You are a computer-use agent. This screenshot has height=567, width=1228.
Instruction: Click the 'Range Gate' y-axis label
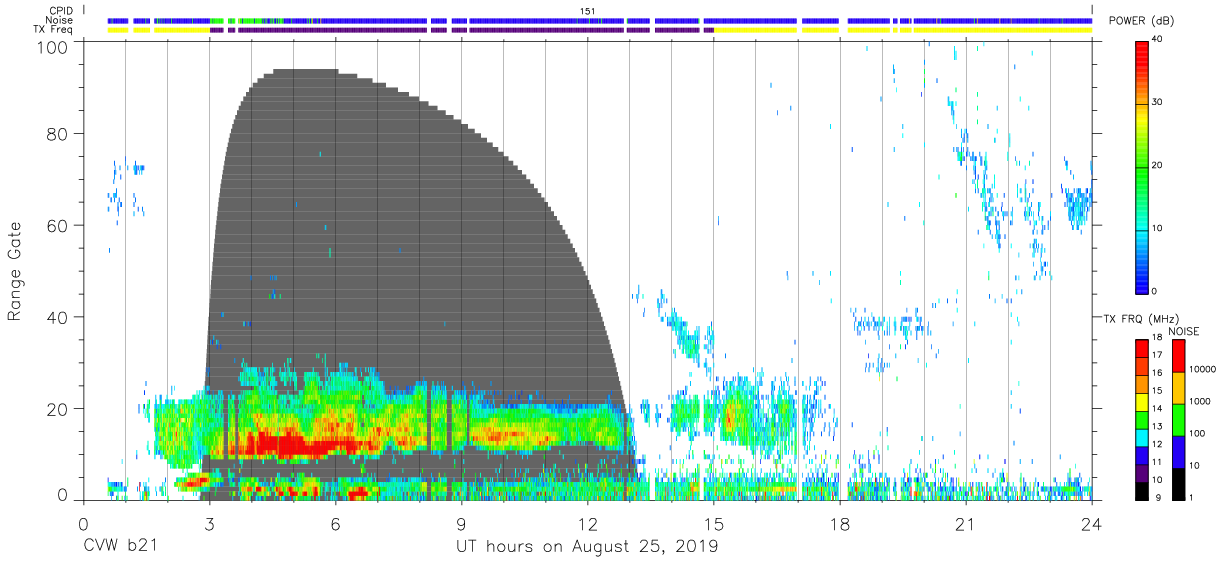click(16, 272)
